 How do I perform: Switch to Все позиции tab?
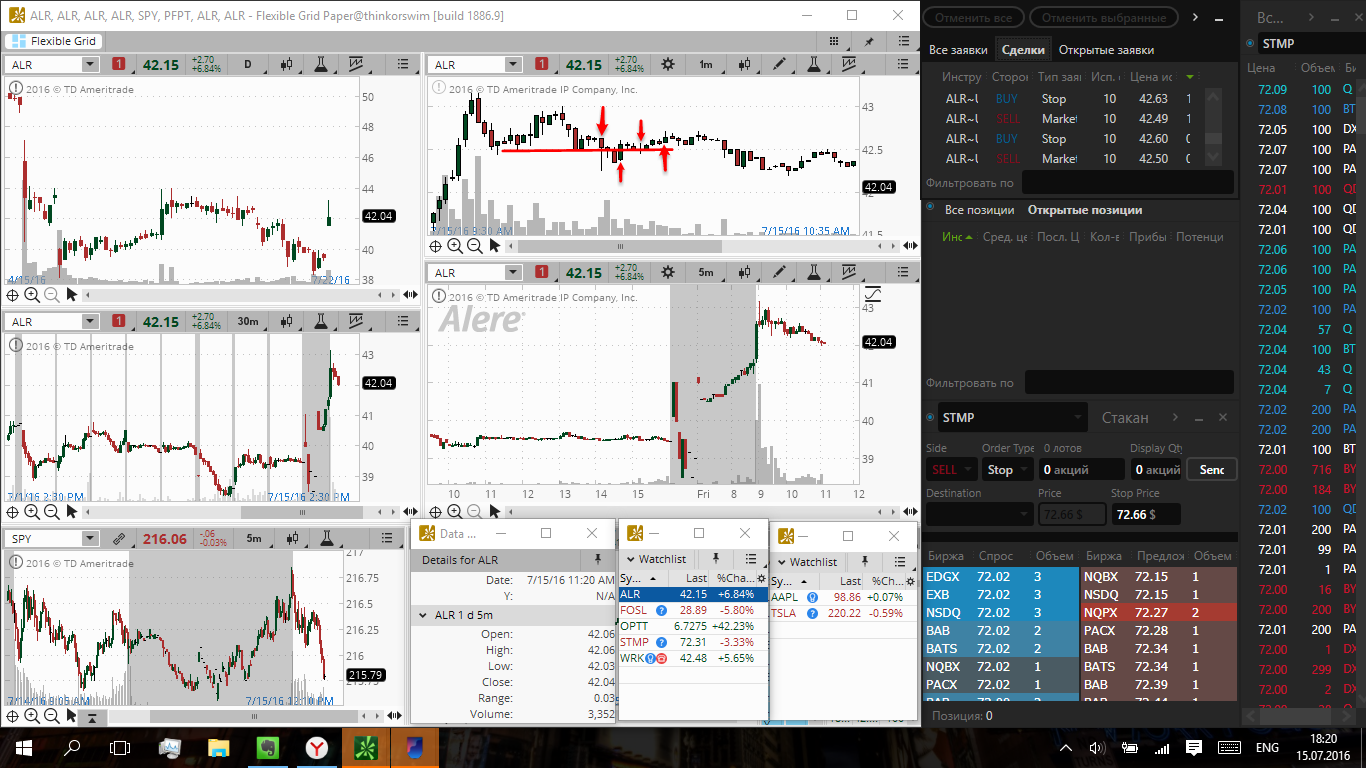click(x=980, y=210)
